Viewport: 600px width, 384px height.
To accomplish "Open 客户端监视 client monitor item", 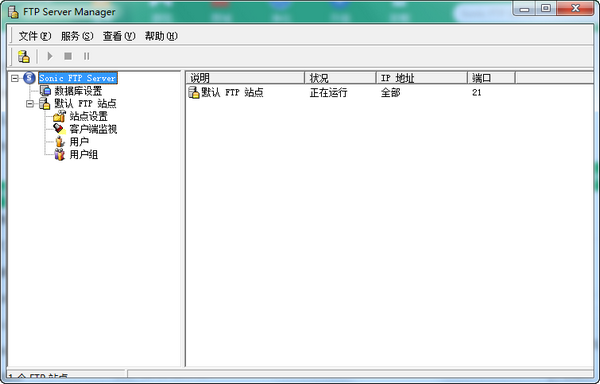I will pyautogui.click(x=93, y=129).
